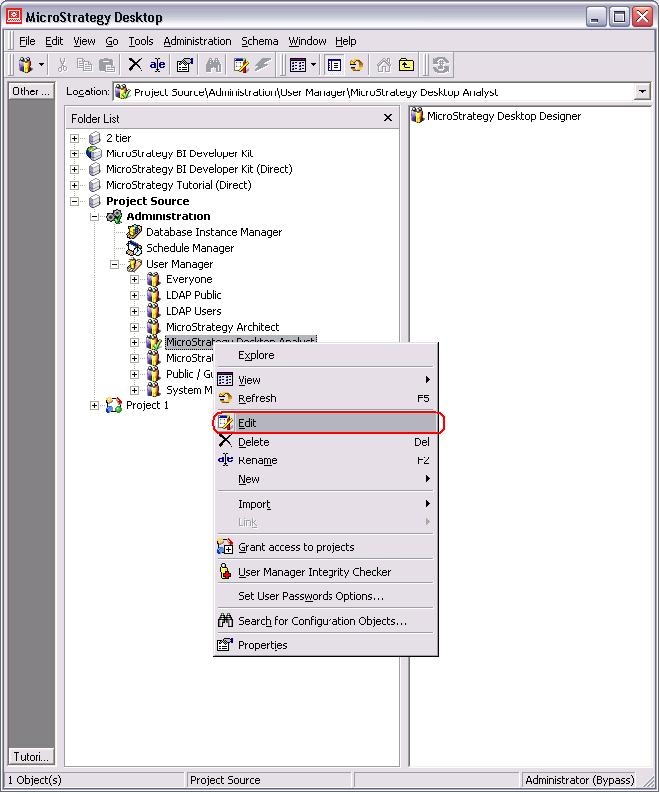Close the Folder List pane
The image size is (660, 794).
coord(388,118)
